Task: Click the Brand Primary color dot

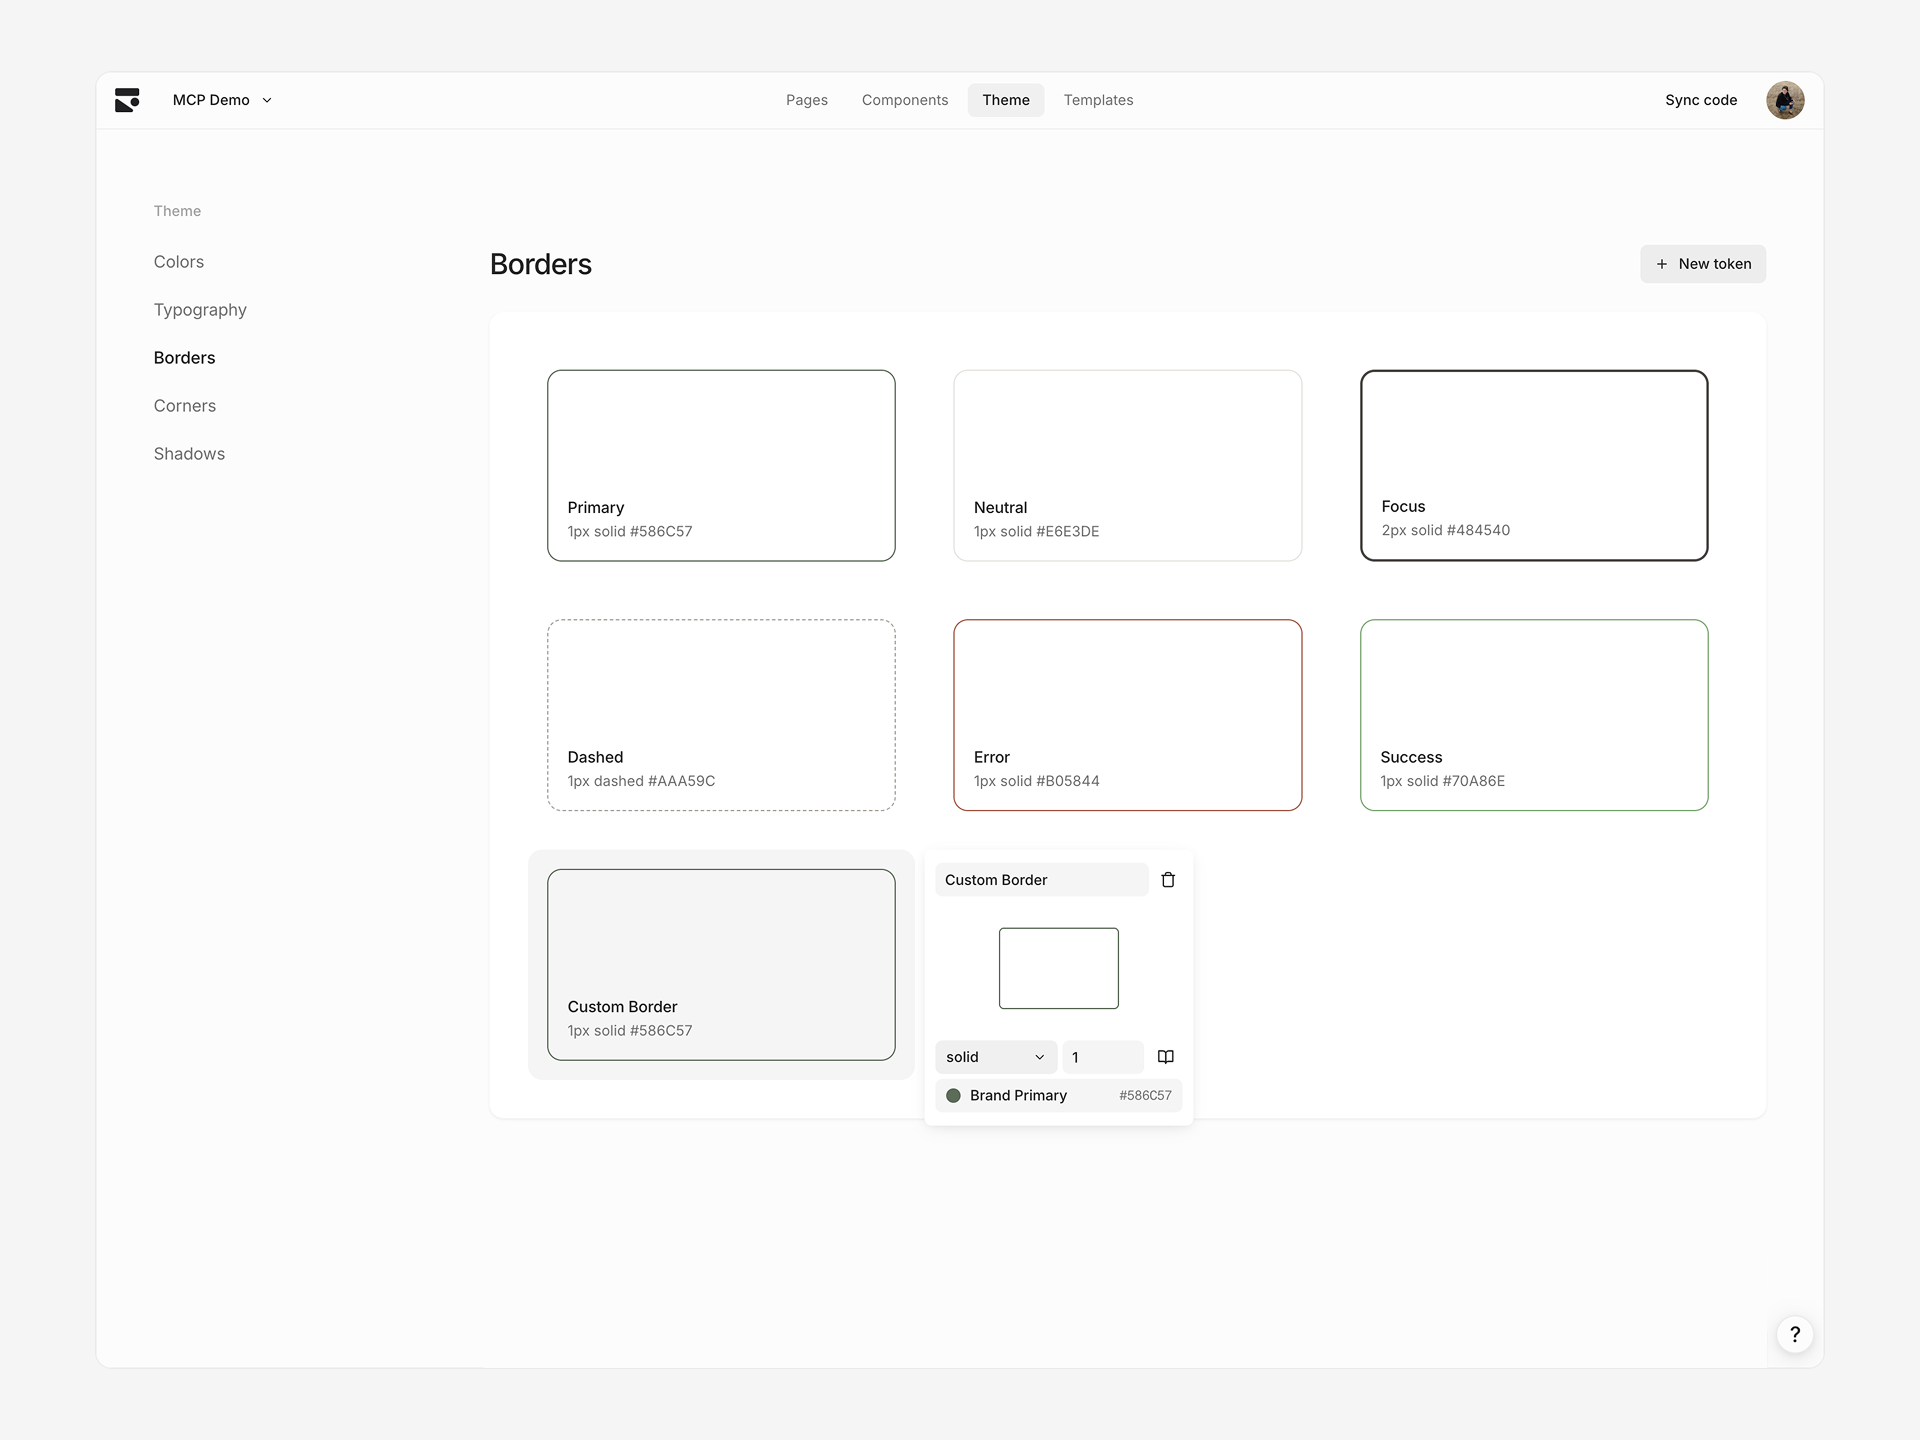Action: (x=953, y=1095)
